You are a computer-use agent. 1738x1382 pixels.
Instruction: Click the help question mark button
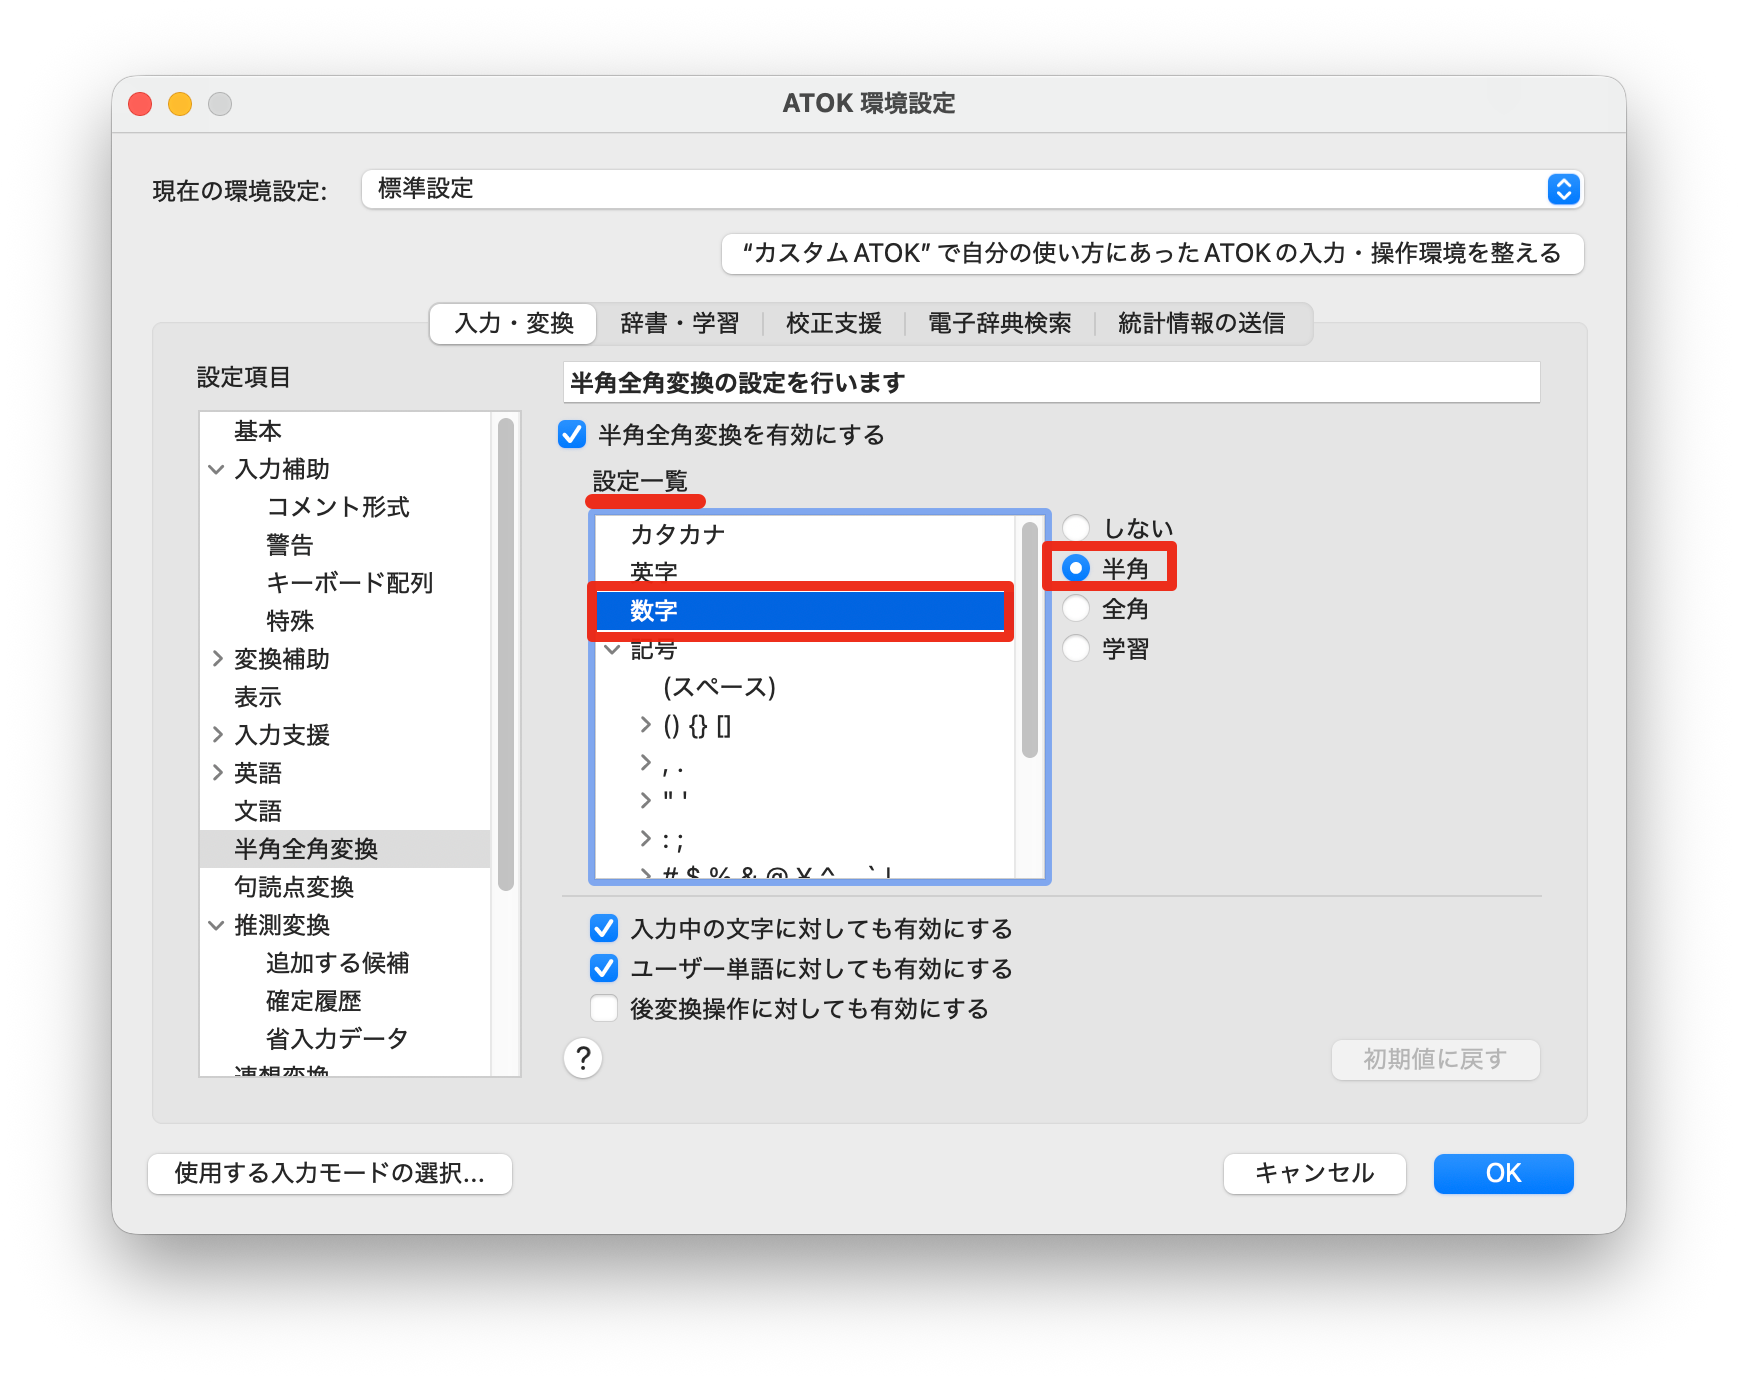tap(583, 1058)
